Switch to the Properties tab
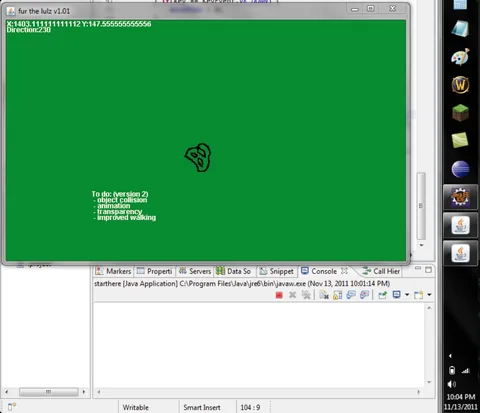Screen dimensions: 480x413 [154, 271]
